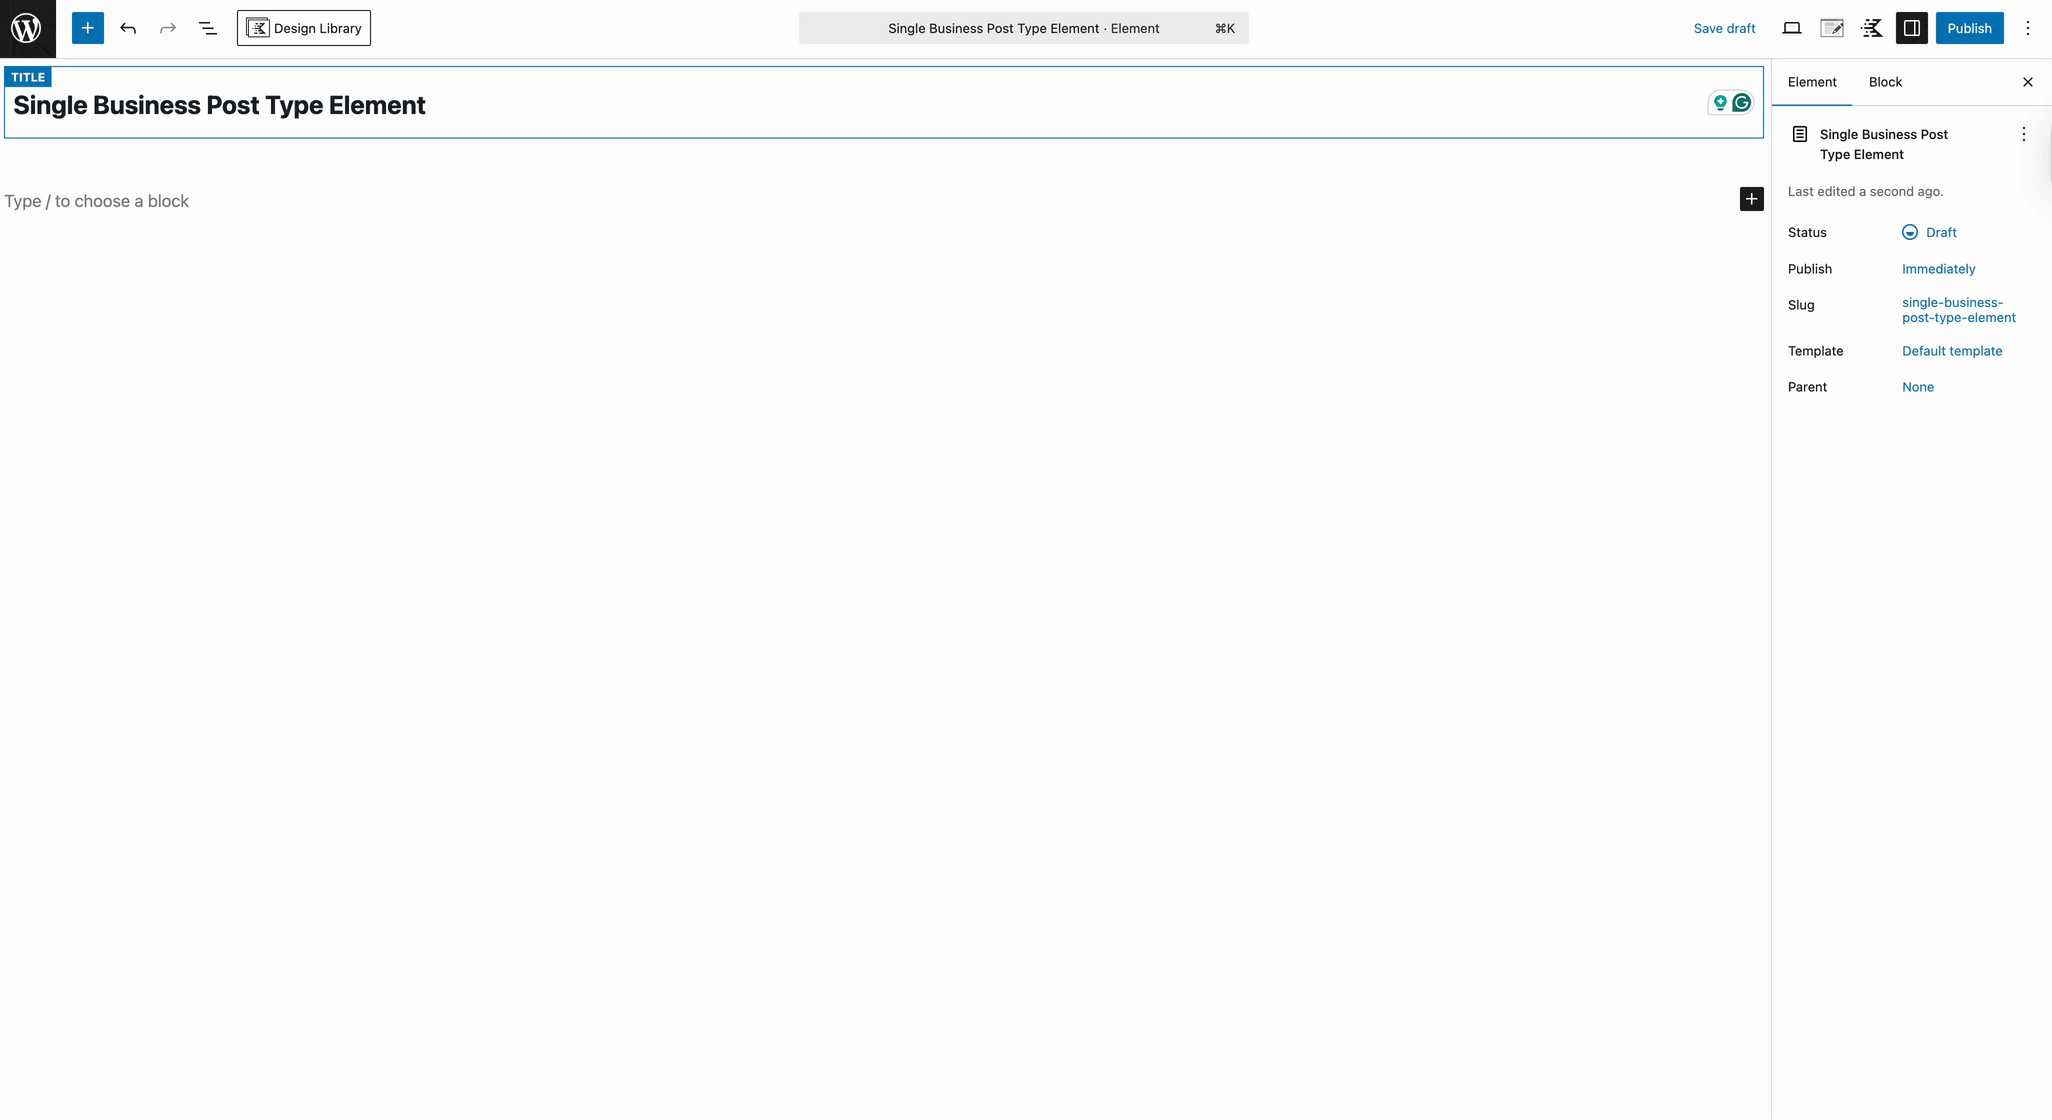The width and height of the screenshot is (2052, 1120).
Task: Click the editor pencil icon in the toolbar
Action: pyautogui.click(x=1831, y=28)
